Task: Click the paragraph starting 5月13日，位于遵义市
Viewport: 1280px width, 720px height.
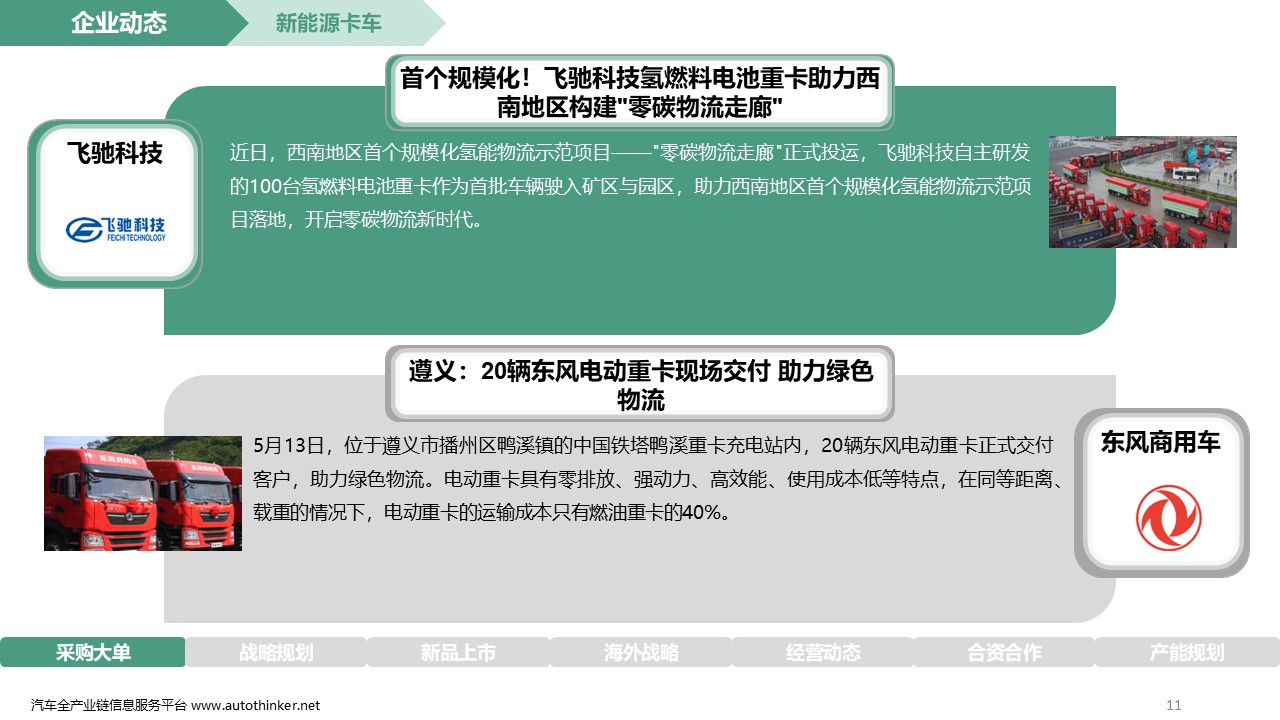Action: pyautogui.click(x=658, y=478)
